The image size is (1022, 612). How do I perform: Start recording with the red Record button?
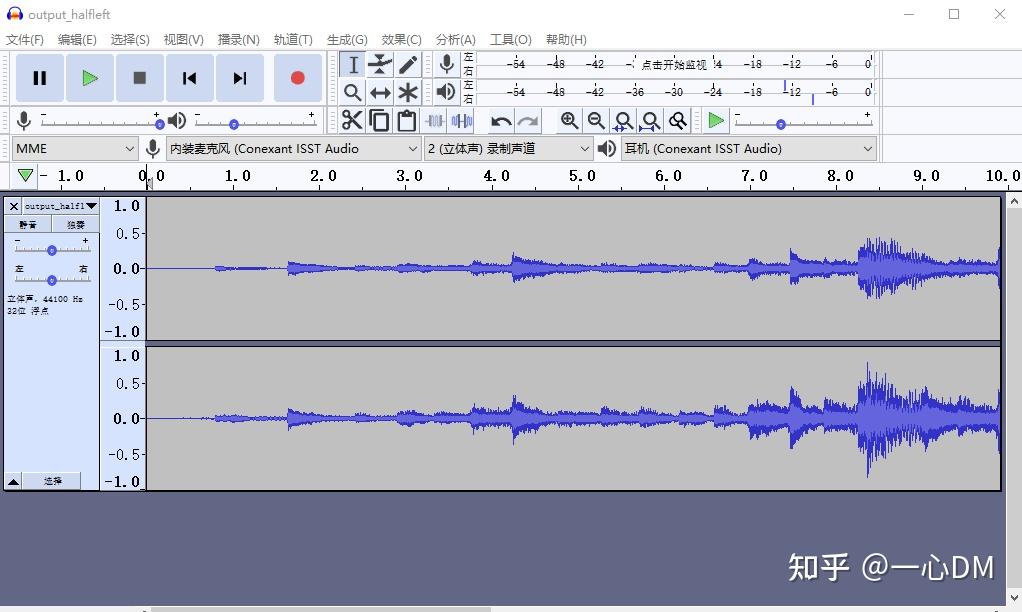click(298, 78)
